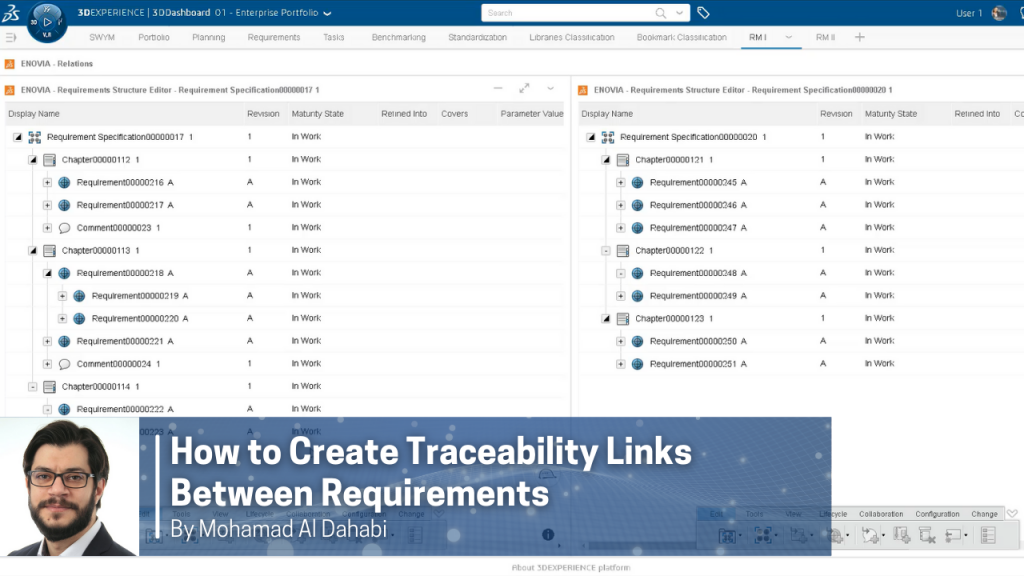Click the add new tab plus icon
The height and width of the screenshot is (576, 1024).
(x=859, y=37)
